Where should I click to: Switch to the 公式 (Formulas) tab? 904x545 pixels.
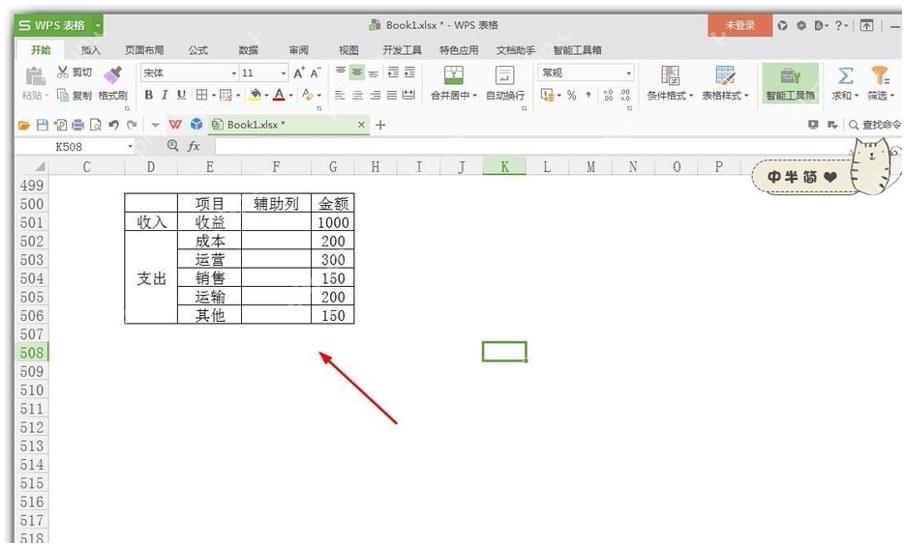[x=198, y=50]
